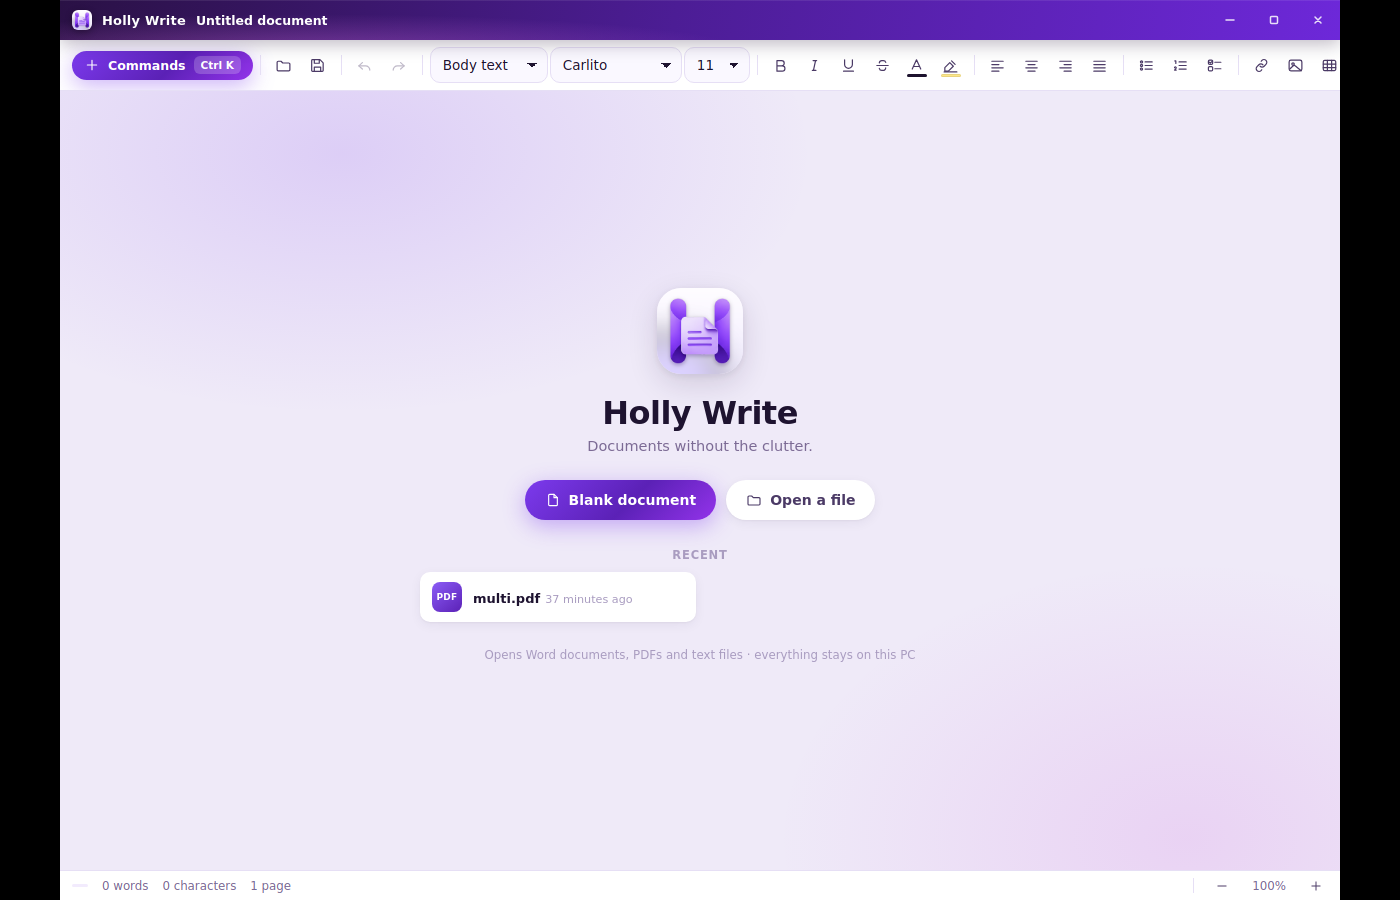Screen dimensions: 1400x900
Task: Click the Holly Write logo in center
Action: [700, 331]
